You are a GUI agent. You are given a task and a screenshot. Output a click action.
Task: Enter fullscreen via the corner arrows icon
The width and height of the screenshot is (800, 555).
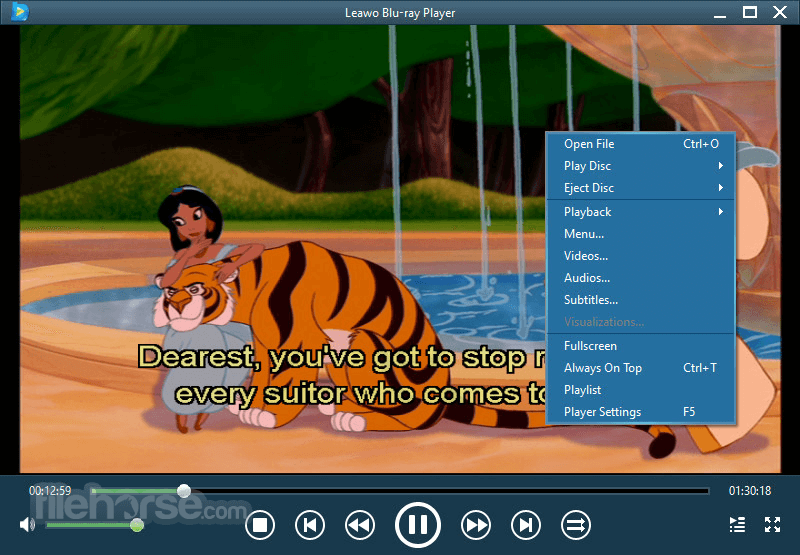point(772,524)
